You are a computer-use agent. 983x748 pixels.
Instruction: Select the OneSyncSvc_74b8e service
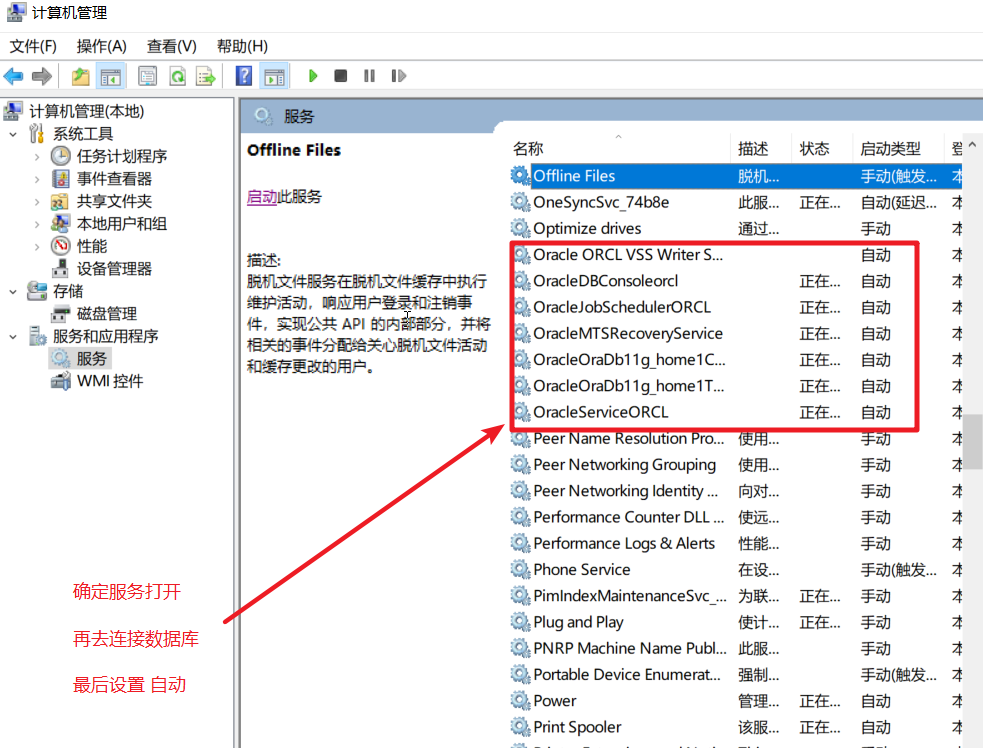pos(736,203)
